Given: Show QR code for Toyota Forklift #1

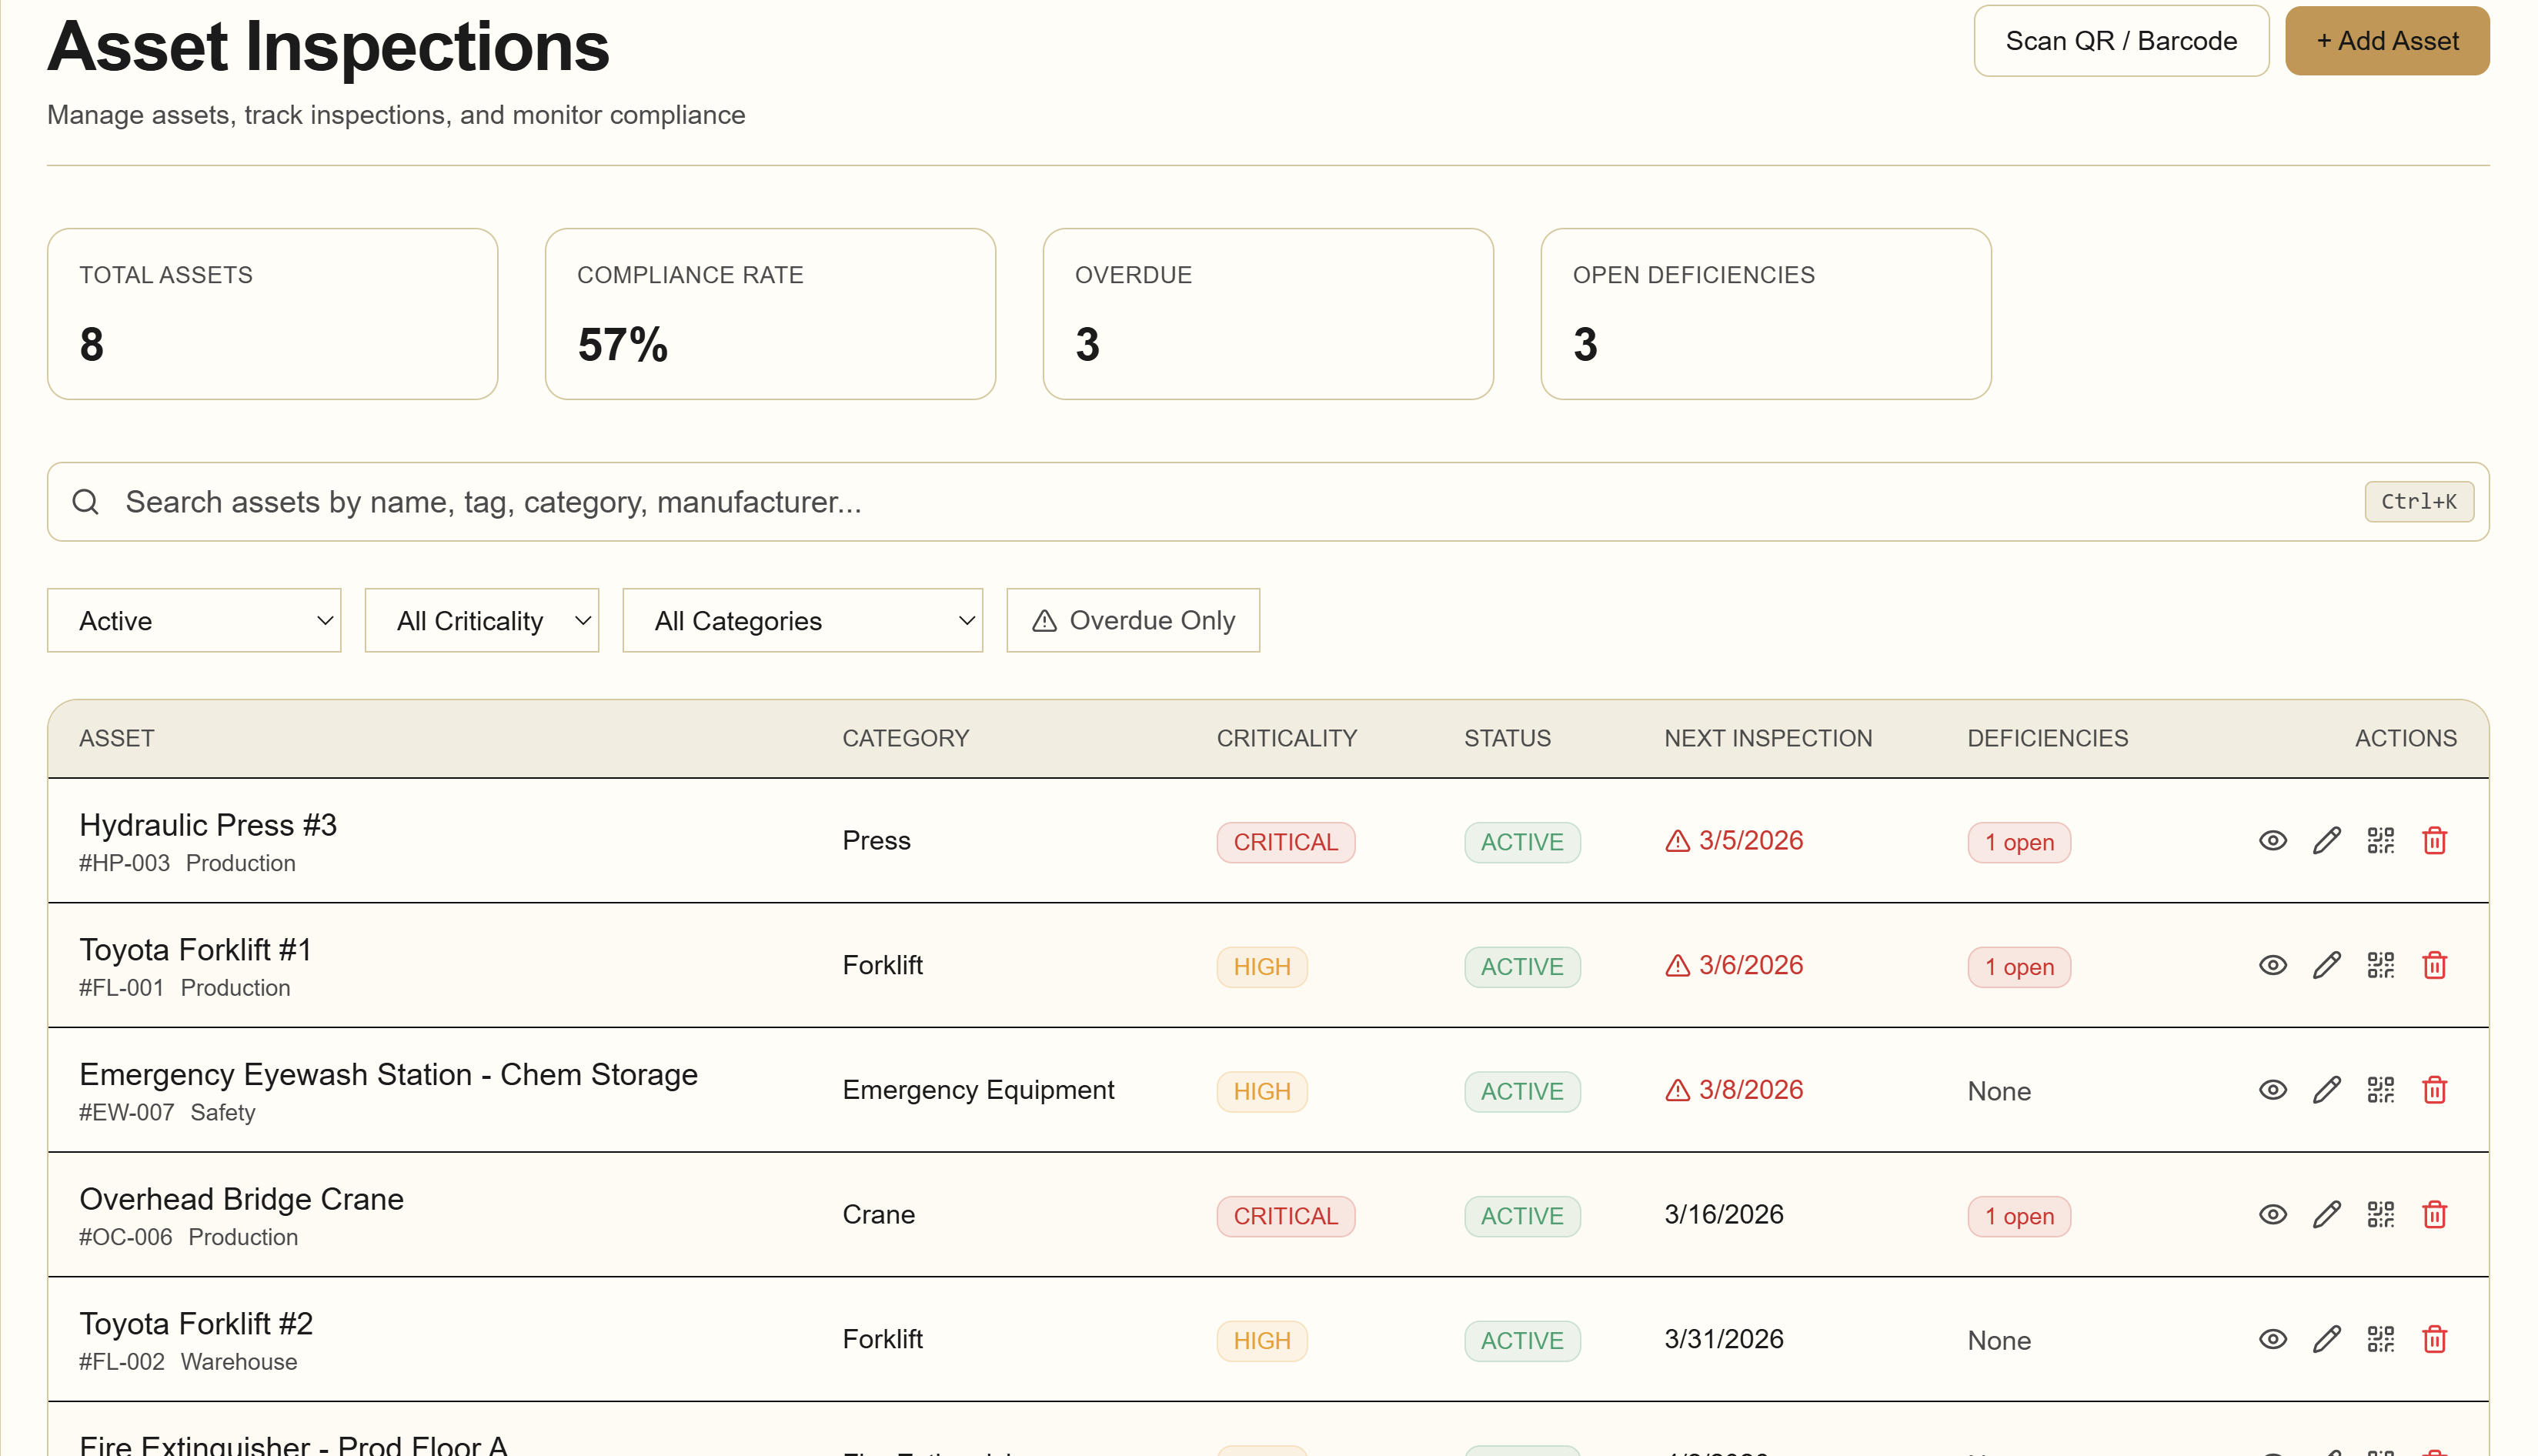Looking at the screenshot, I should point(2380,966).
